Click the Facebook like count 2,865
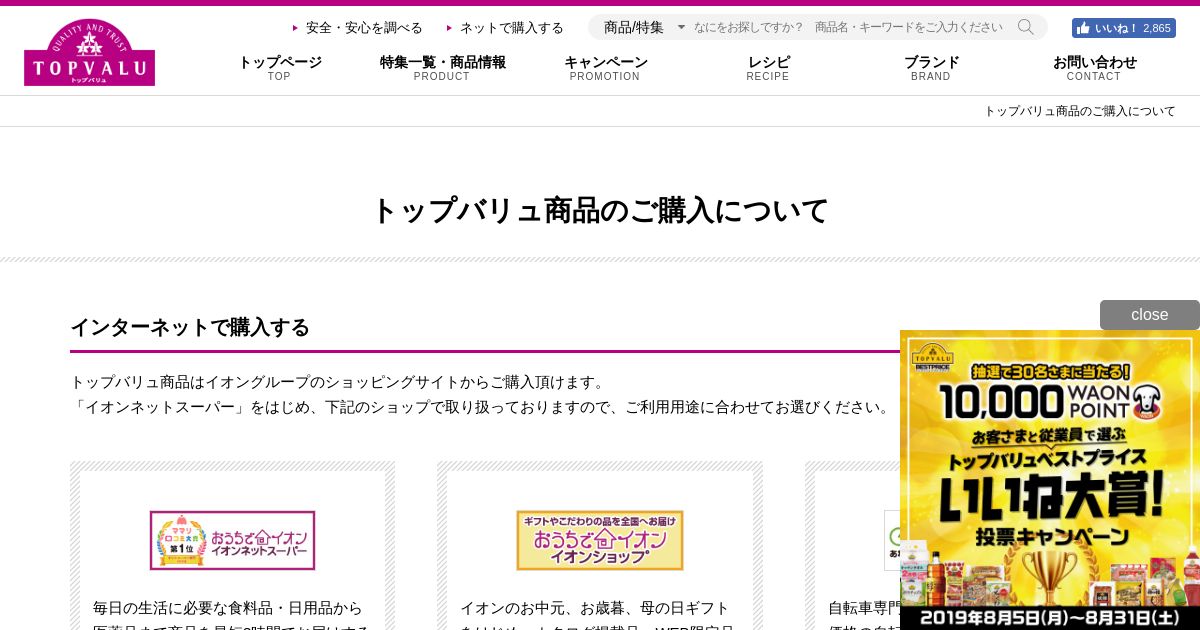Viewport: 1200px width, 630px height. coord(1157,28)
